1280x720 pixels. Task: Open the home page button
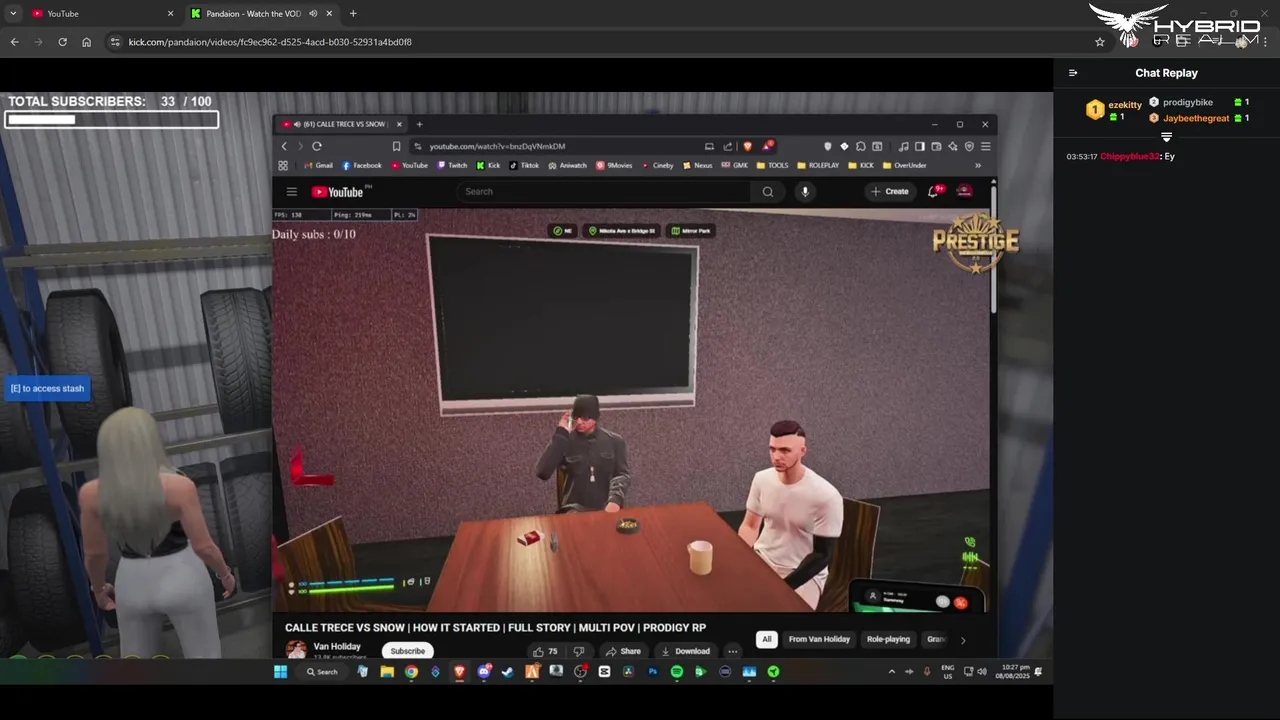(x=86, y=42)
